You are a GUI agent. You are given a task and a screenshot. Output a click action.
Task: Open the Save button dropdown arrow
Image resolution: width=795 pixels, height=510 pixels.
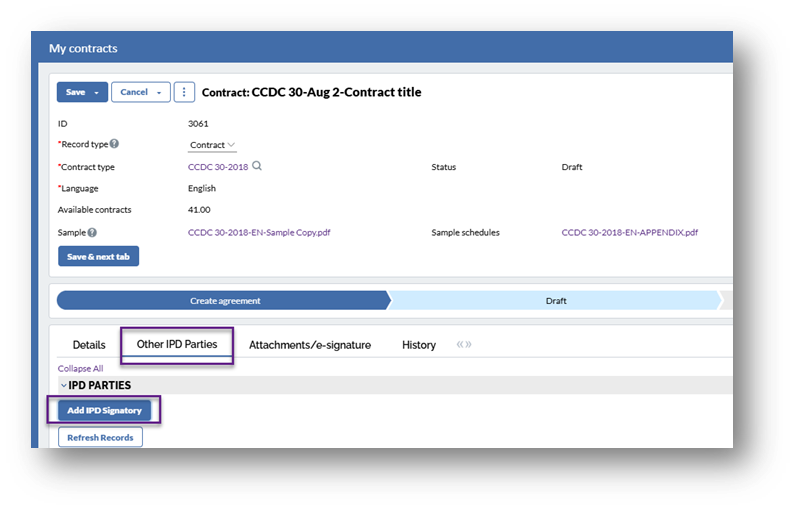pos(97,92)
